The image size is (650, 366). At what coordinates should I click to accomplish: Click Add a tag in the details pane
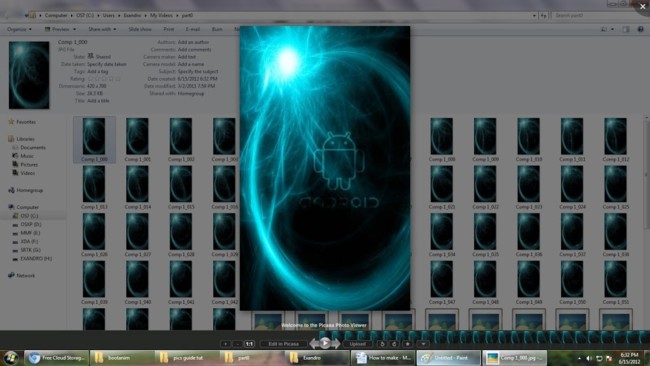[97, 72]
